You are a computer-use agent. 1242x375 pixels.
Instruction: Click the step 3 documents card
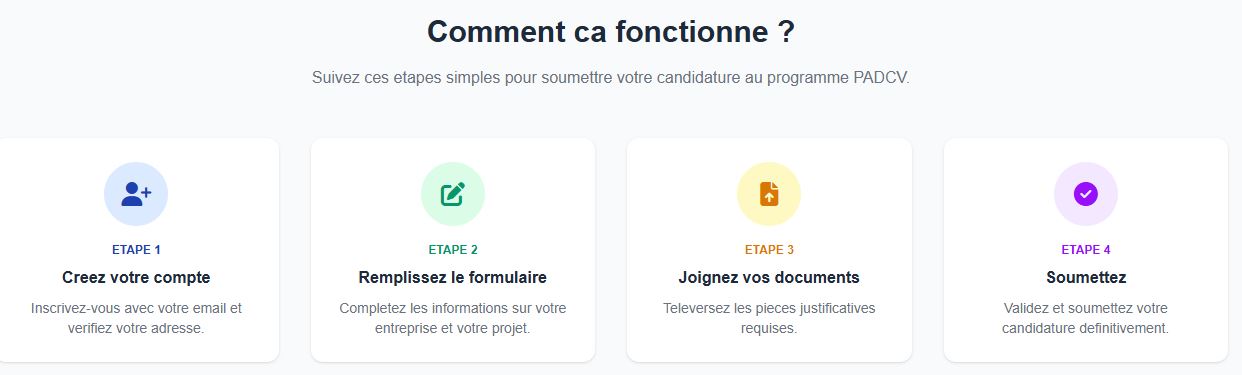(769, 250)
